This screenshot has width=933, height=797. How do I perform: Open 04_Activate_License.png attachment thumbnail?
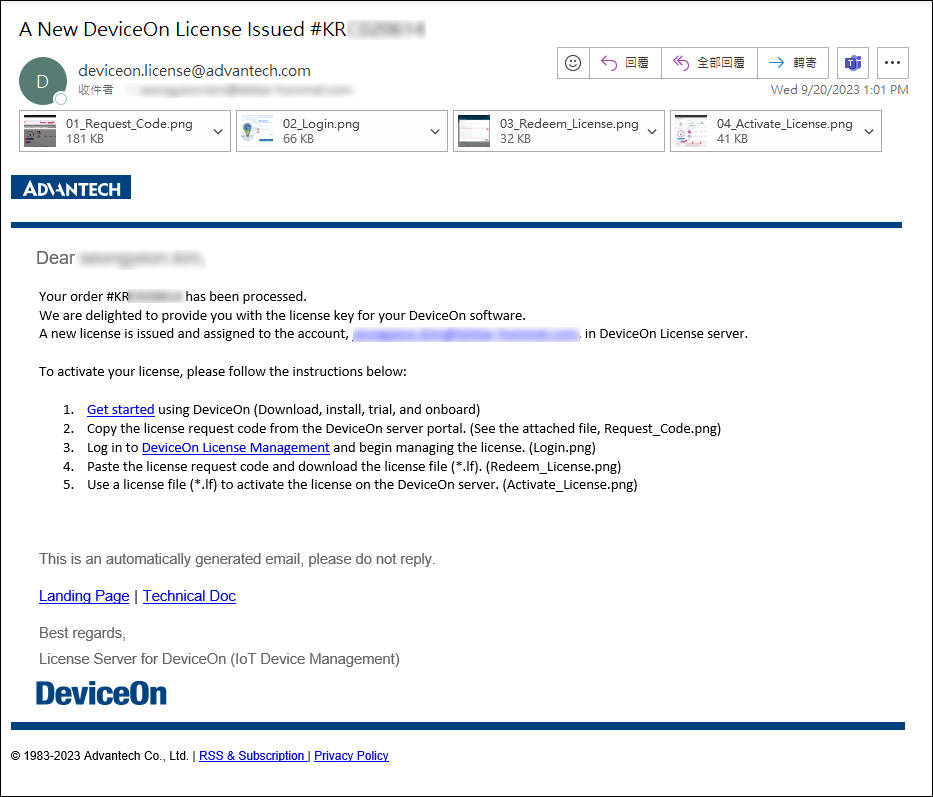click(x=691, y=131)
